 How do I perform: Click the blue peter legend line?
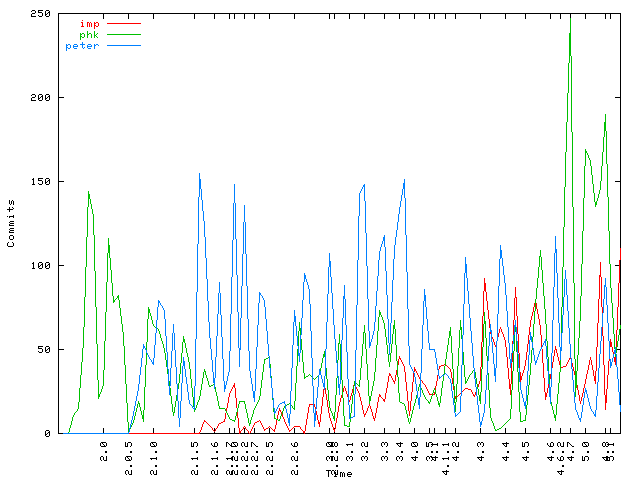123,46
